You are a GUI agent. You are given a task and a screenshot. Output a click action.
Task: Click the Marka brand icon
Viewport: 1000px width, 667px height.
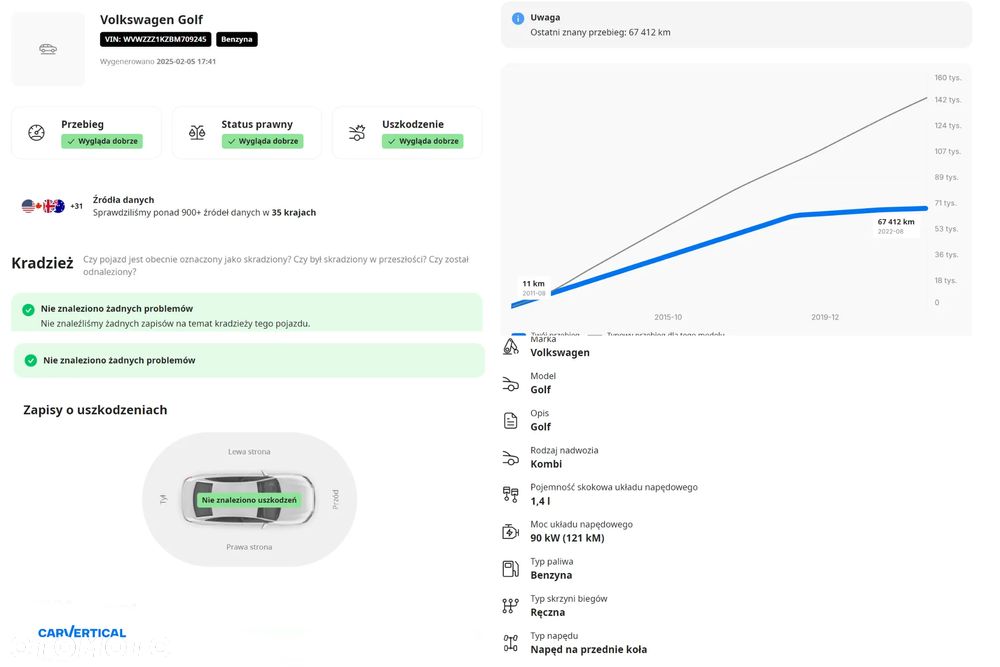point(511,346)
